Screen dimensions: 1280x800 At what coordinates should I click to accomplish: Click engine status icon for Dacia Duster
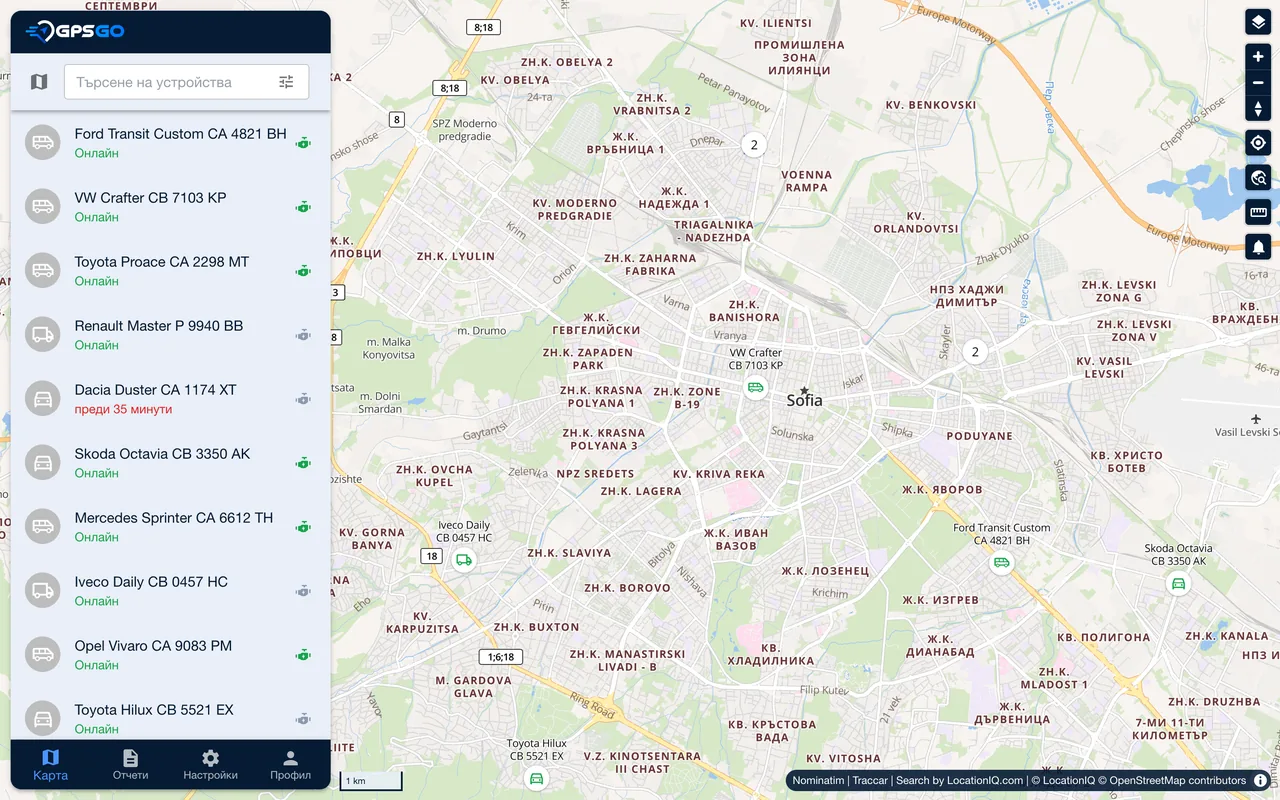pyautogui.click(x=303, y=399)
